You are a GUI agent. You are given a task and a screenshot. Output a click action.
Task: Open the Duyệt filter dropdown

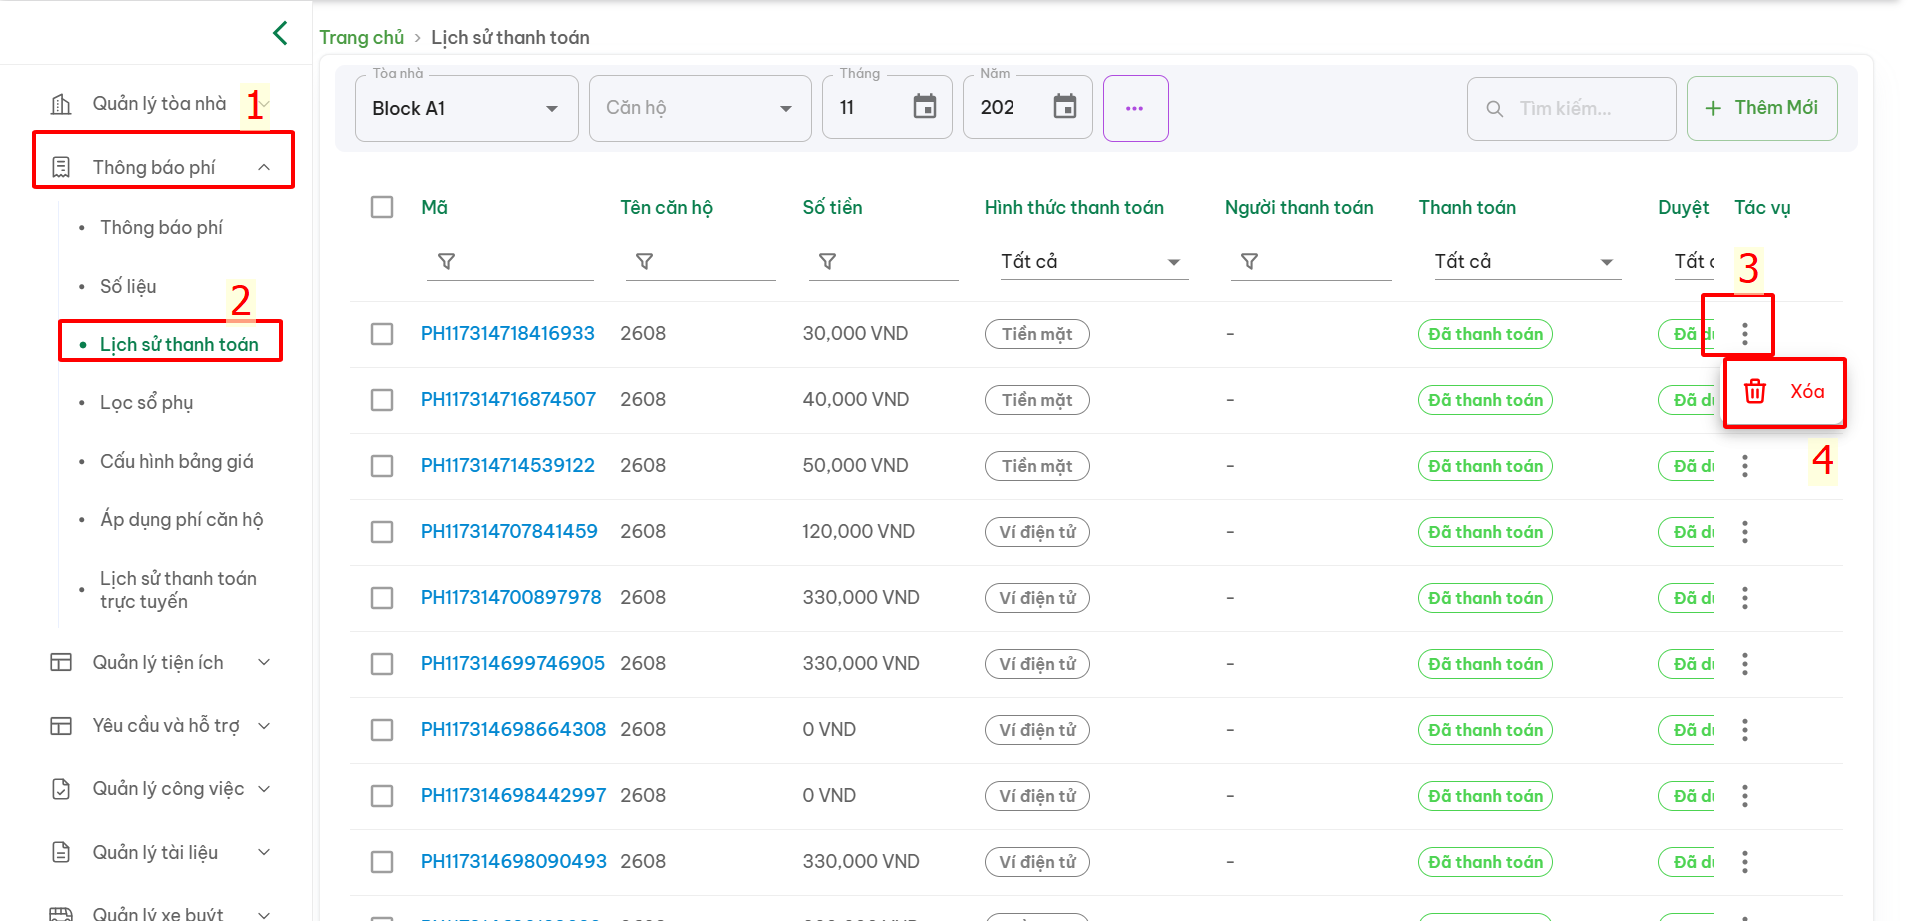1694,262
